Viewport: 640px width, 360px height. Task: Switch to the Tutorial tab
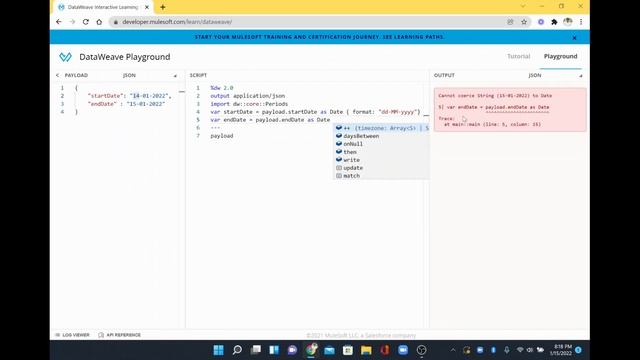(518, 56)
